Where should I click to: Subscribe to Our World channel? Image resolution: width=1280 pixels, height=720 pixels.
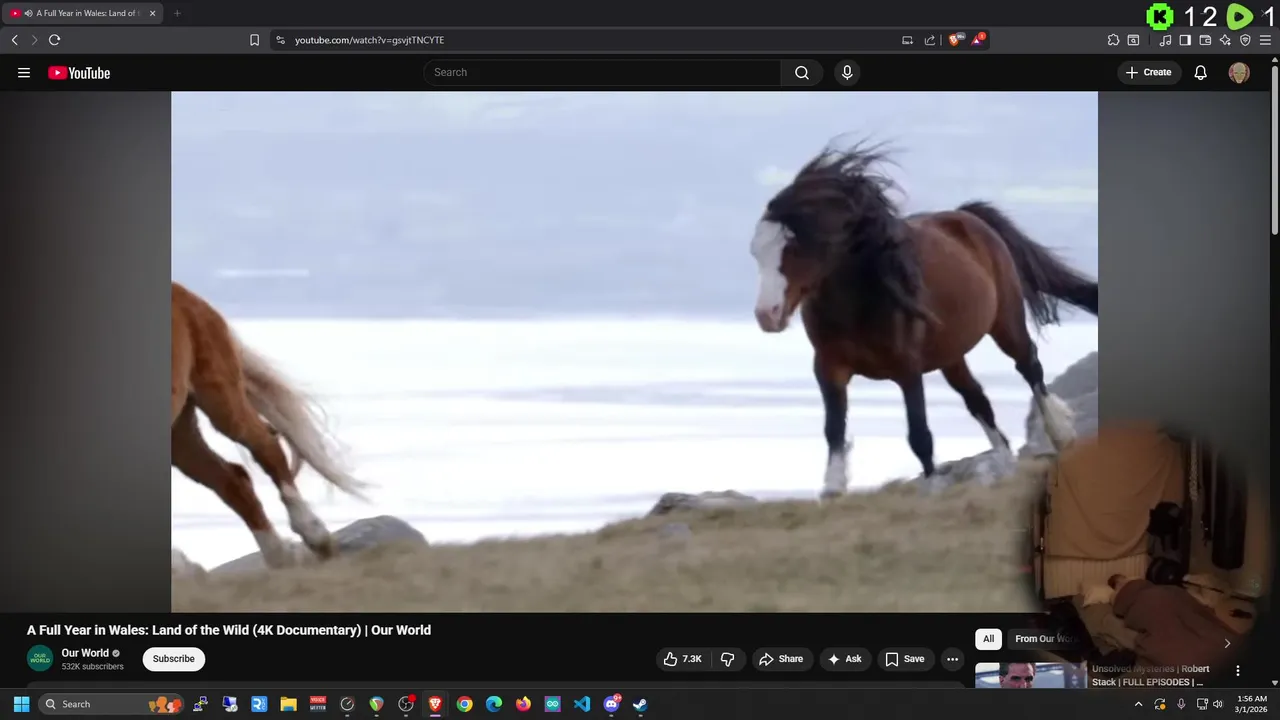174,659
